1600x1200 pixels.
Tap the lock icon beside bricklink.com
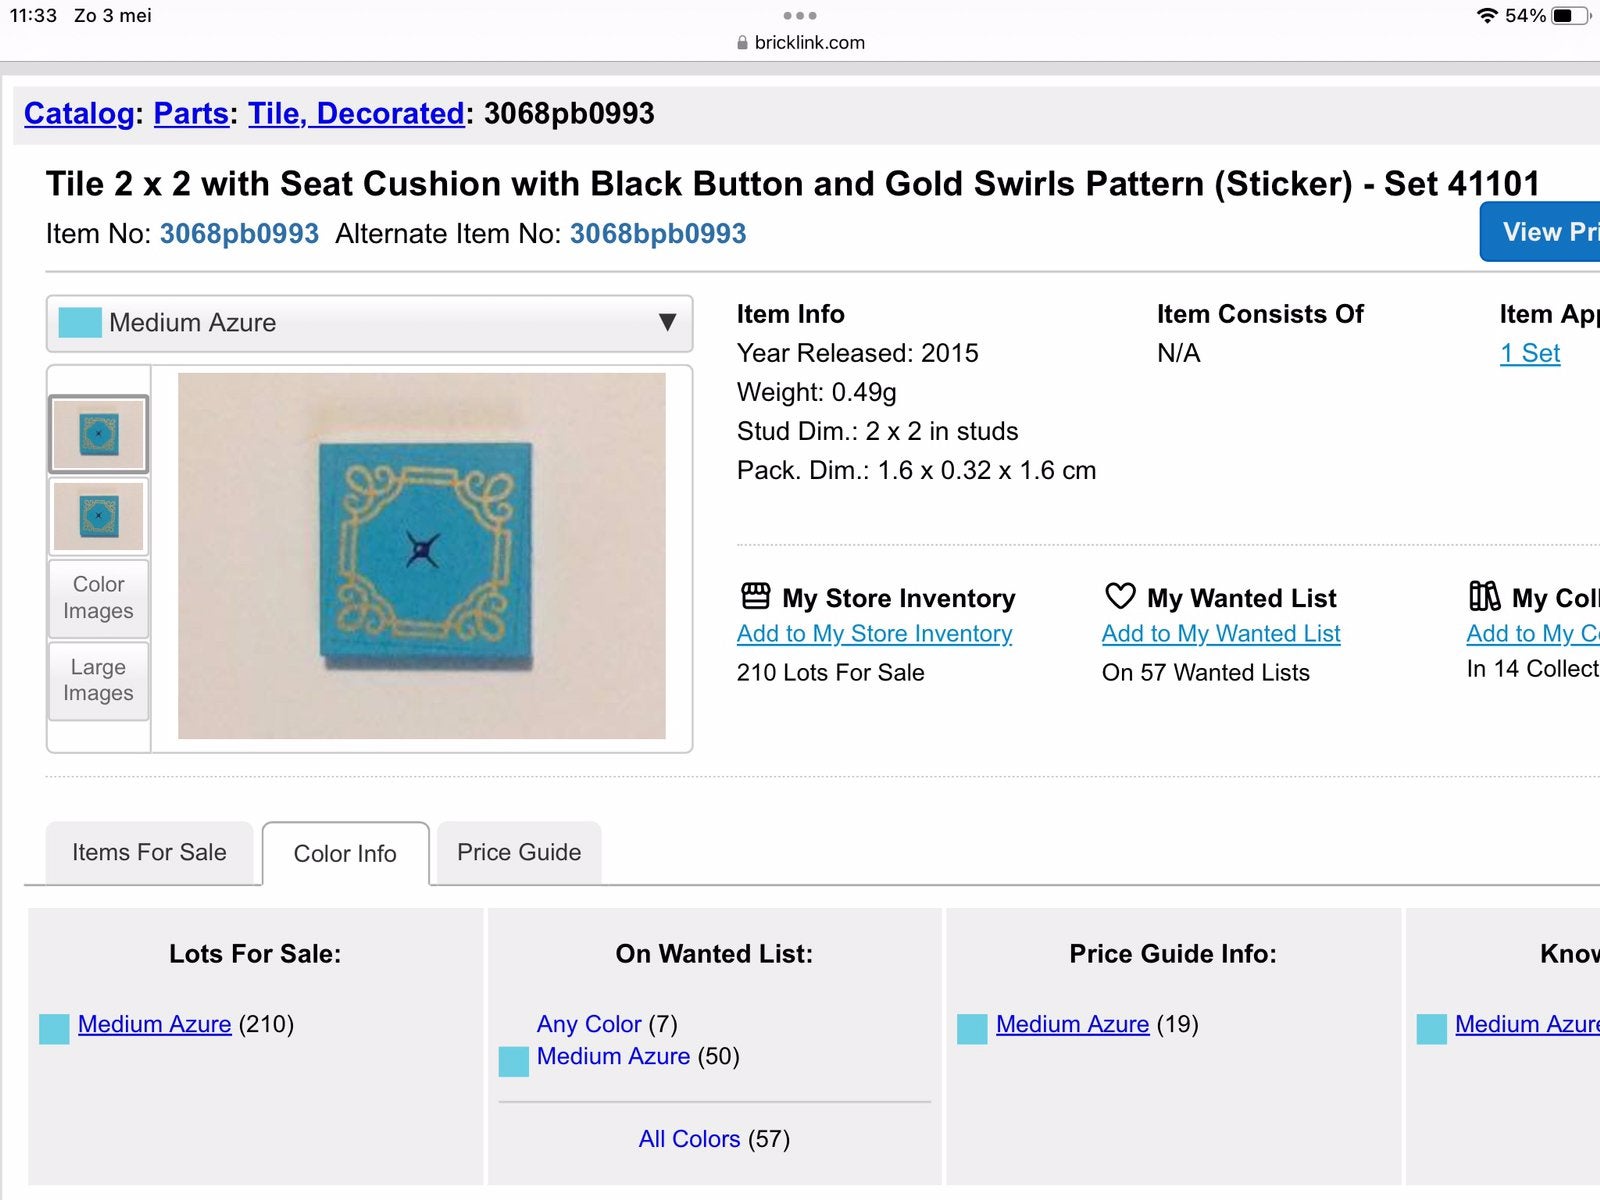[x=742, y=43]
